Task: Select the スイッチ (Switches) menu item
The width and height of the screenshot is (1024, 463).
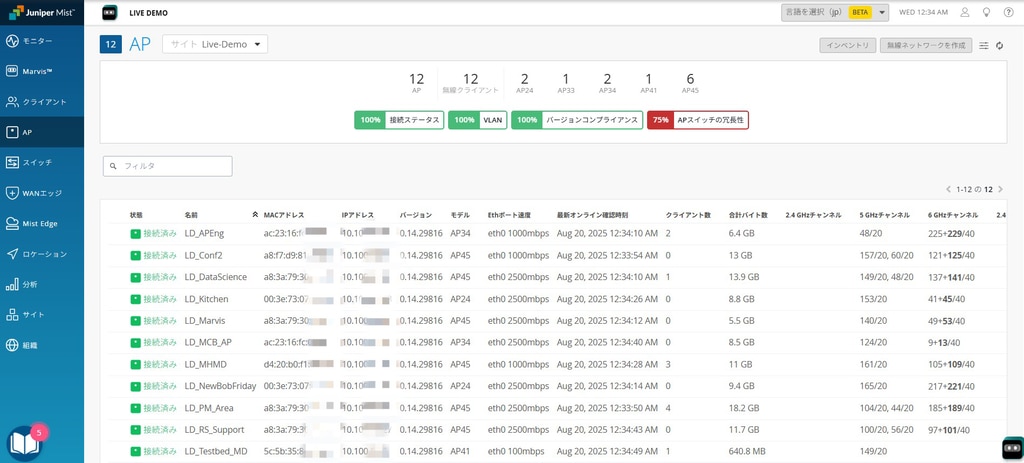Action: (x=42, y=162)
